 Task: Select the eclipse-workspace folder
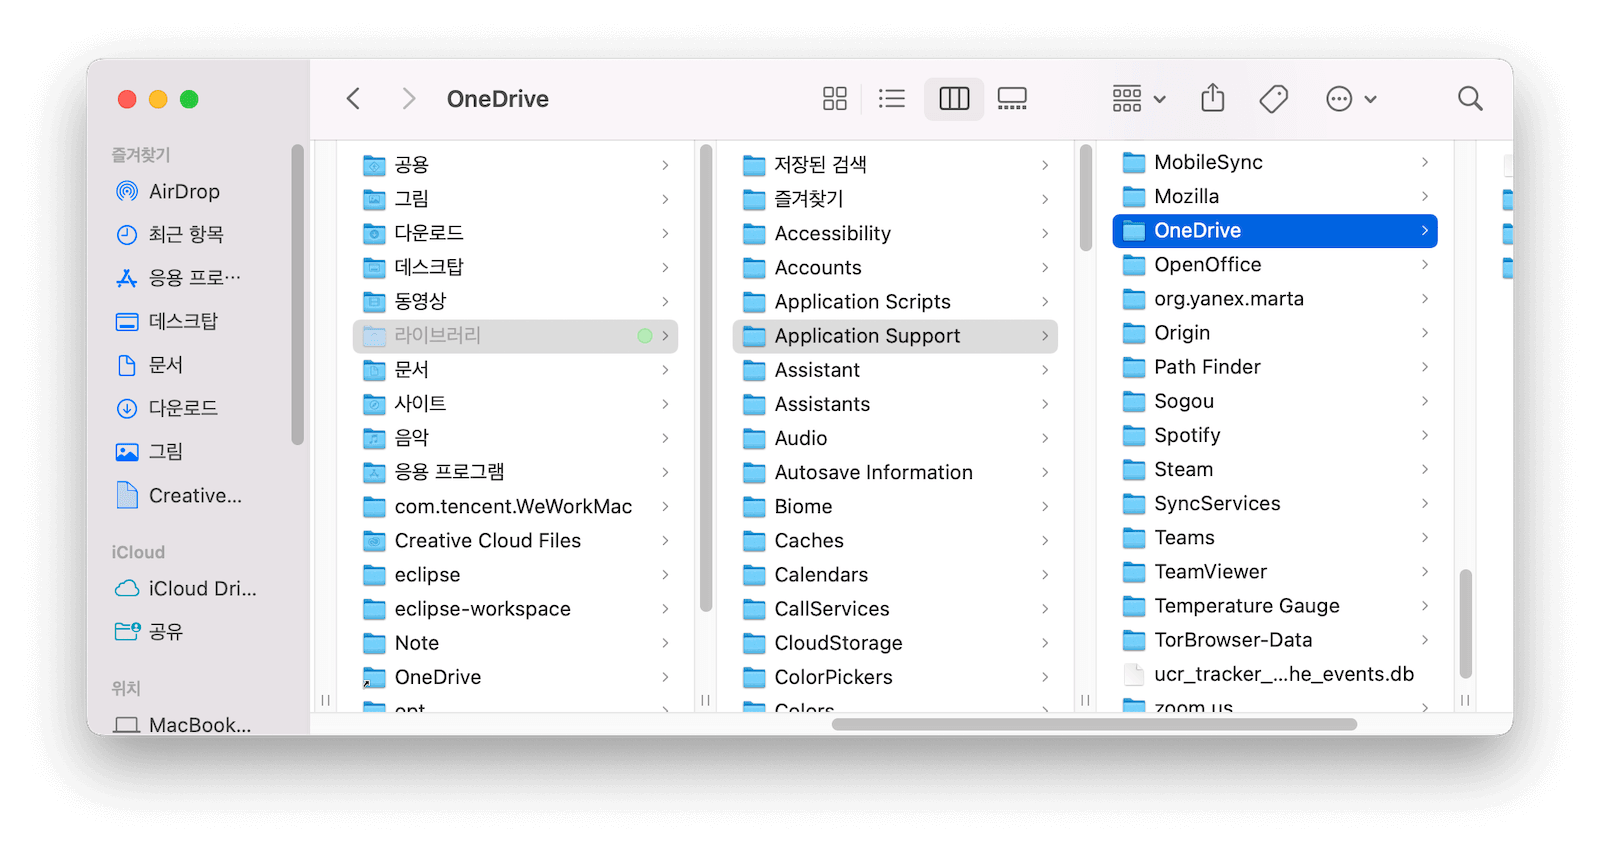click(515, 608)
